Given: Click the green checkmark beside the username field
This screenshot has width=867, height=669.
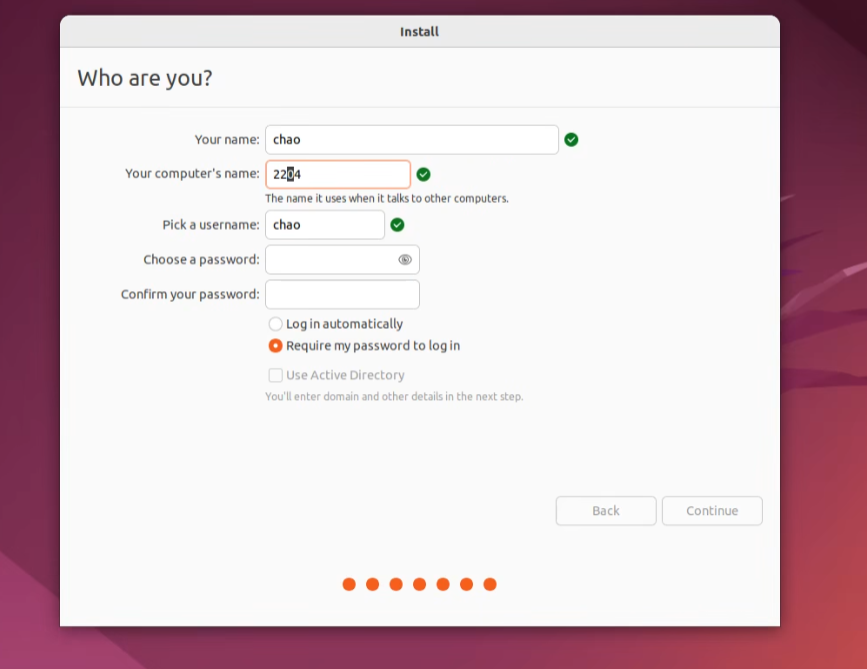Looking at the screenshot, I should 398,225.
